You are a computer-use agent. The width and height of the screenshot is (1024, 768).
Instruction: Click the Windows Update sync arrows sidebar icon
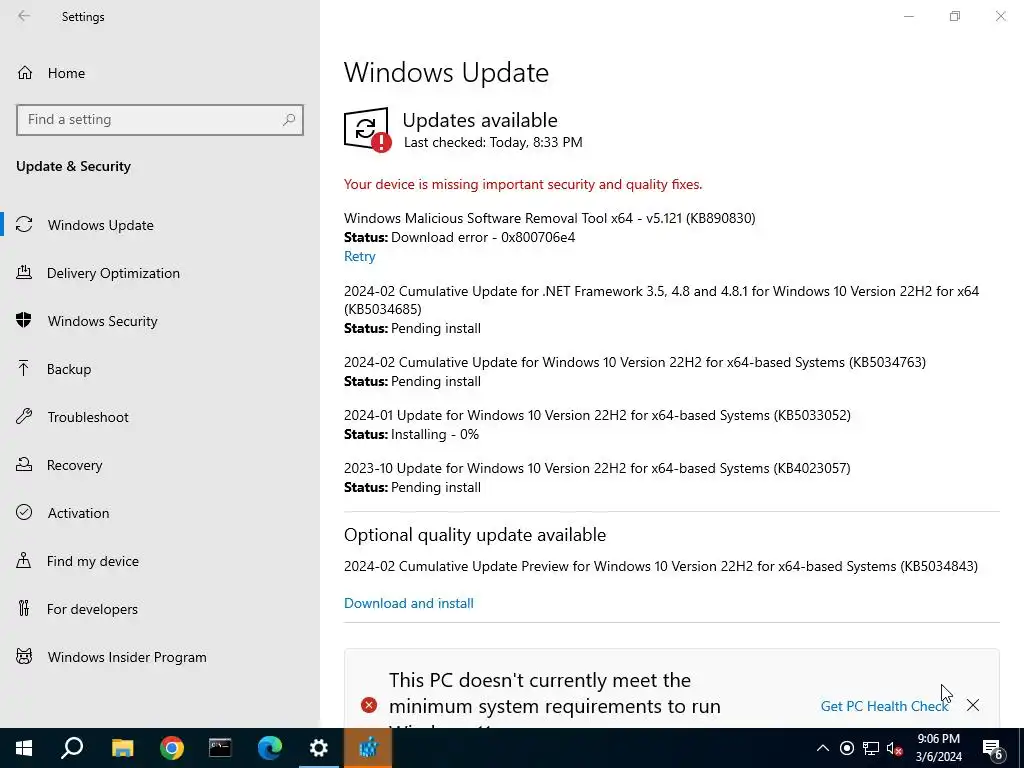(24, 225)
